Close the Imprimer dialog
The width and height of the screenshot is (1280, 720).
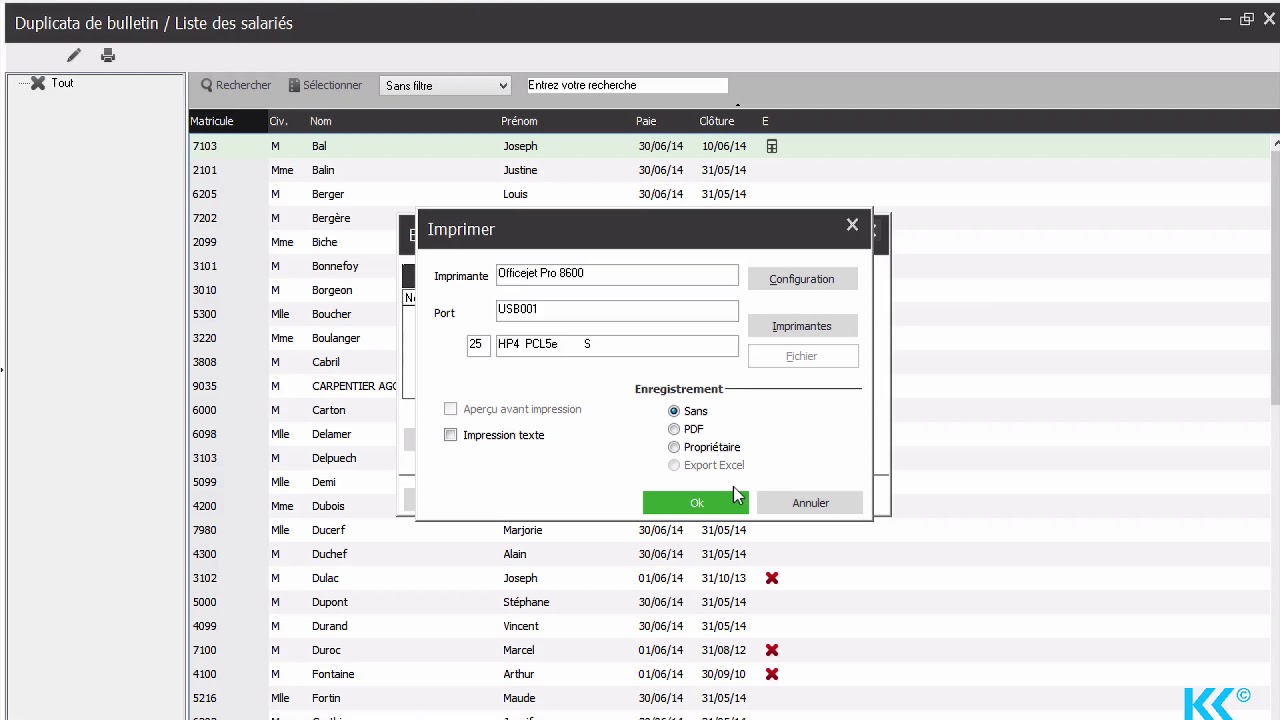852,225
